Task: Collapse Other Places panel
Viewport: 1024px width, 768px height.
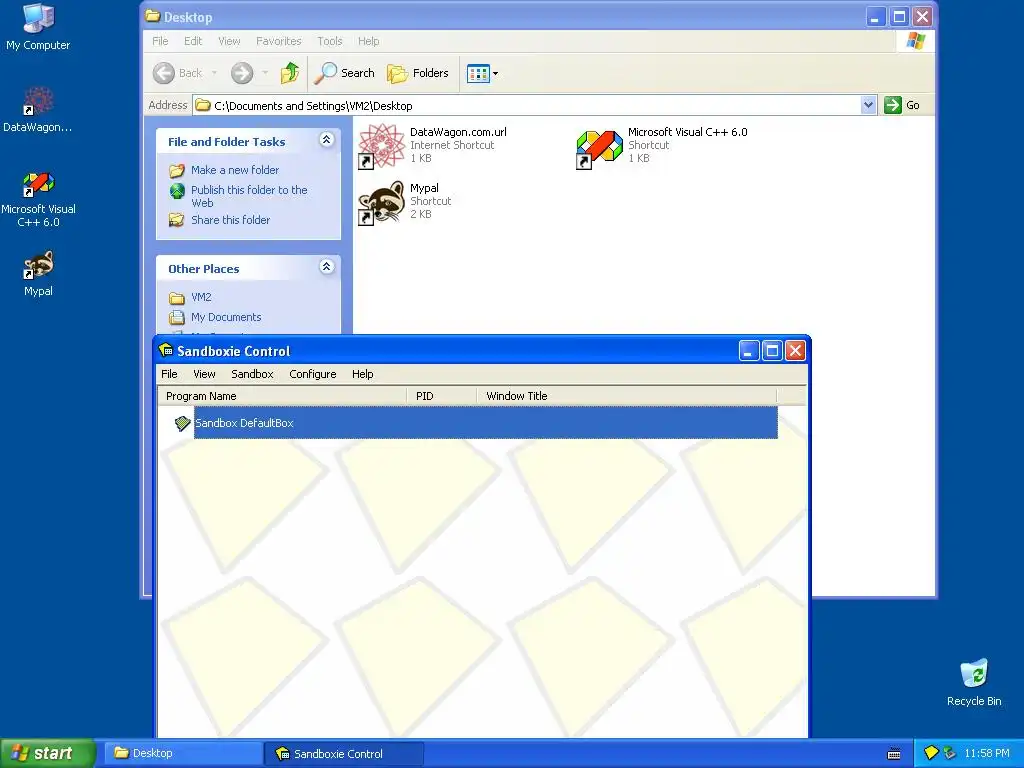Action: pyautogui.click(x=327, y=266)
